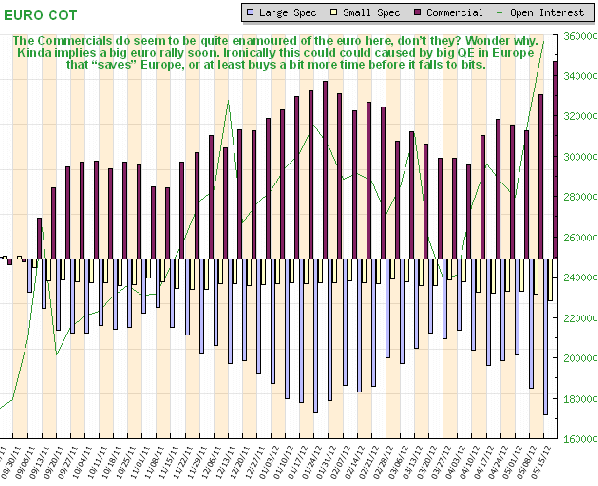Select the Open Interest legend label
This screenshot has width=598, height=486.
click(x=547, y=13)
